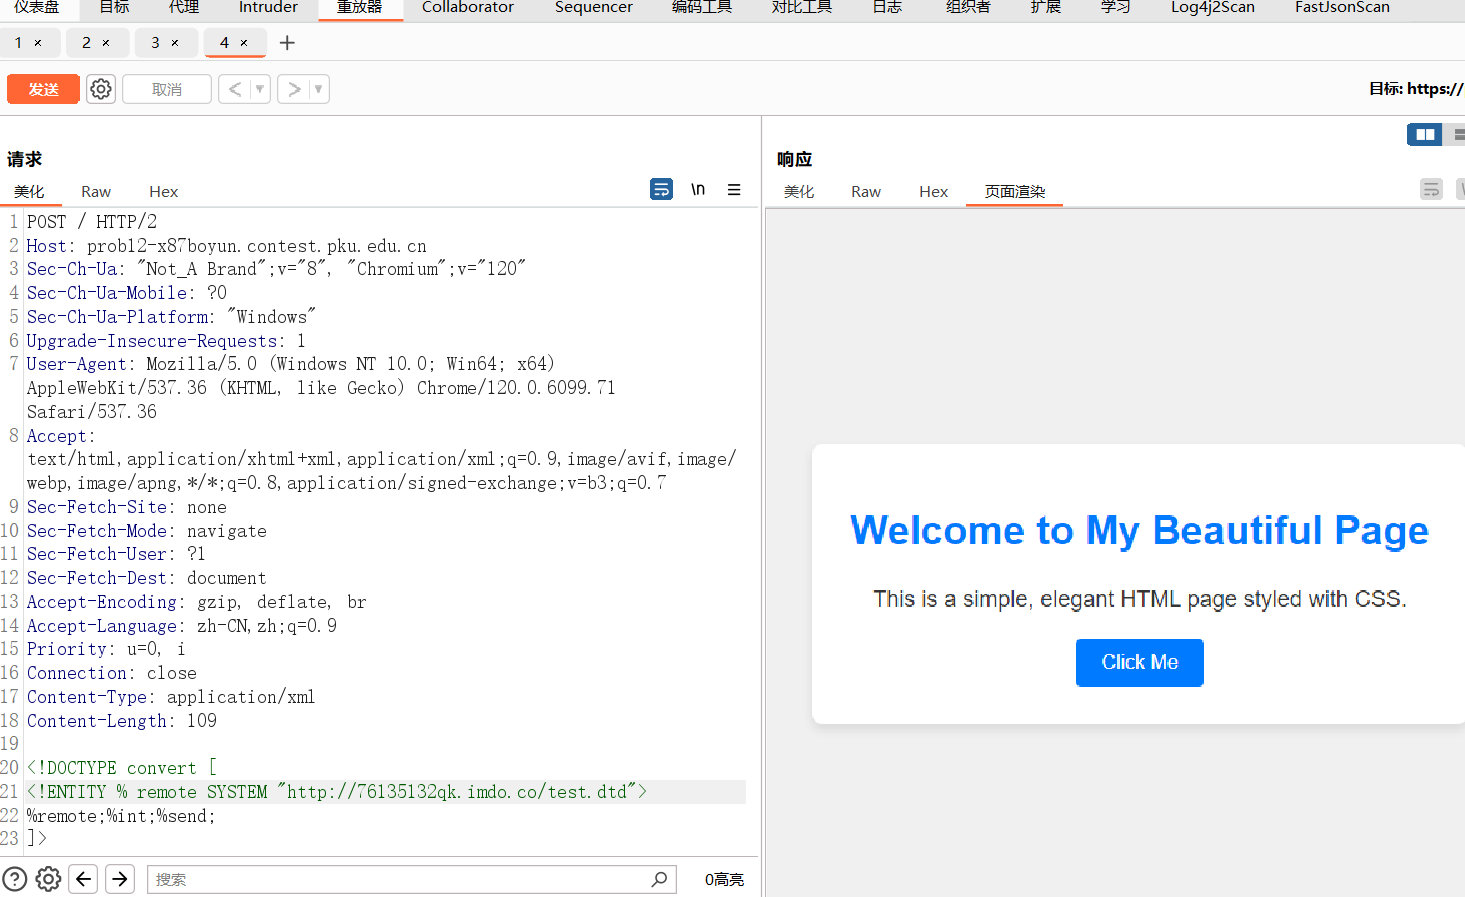Click Welcome to My Beautiful Page heading

(x=1139, y=530)
